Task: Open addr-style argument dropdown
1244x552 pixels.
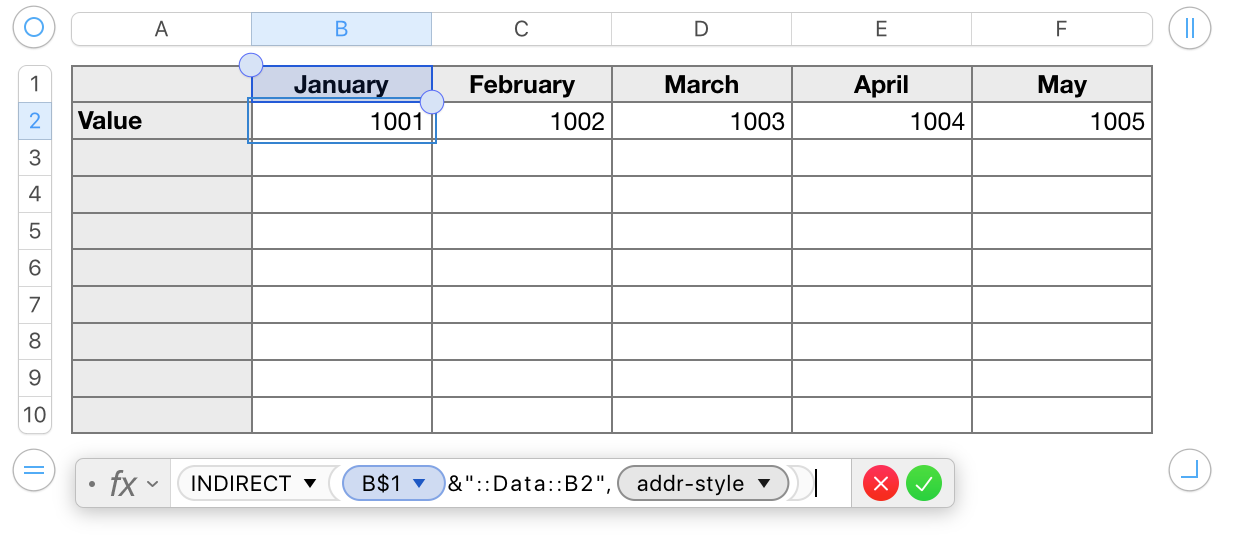Action: [765, 484]
